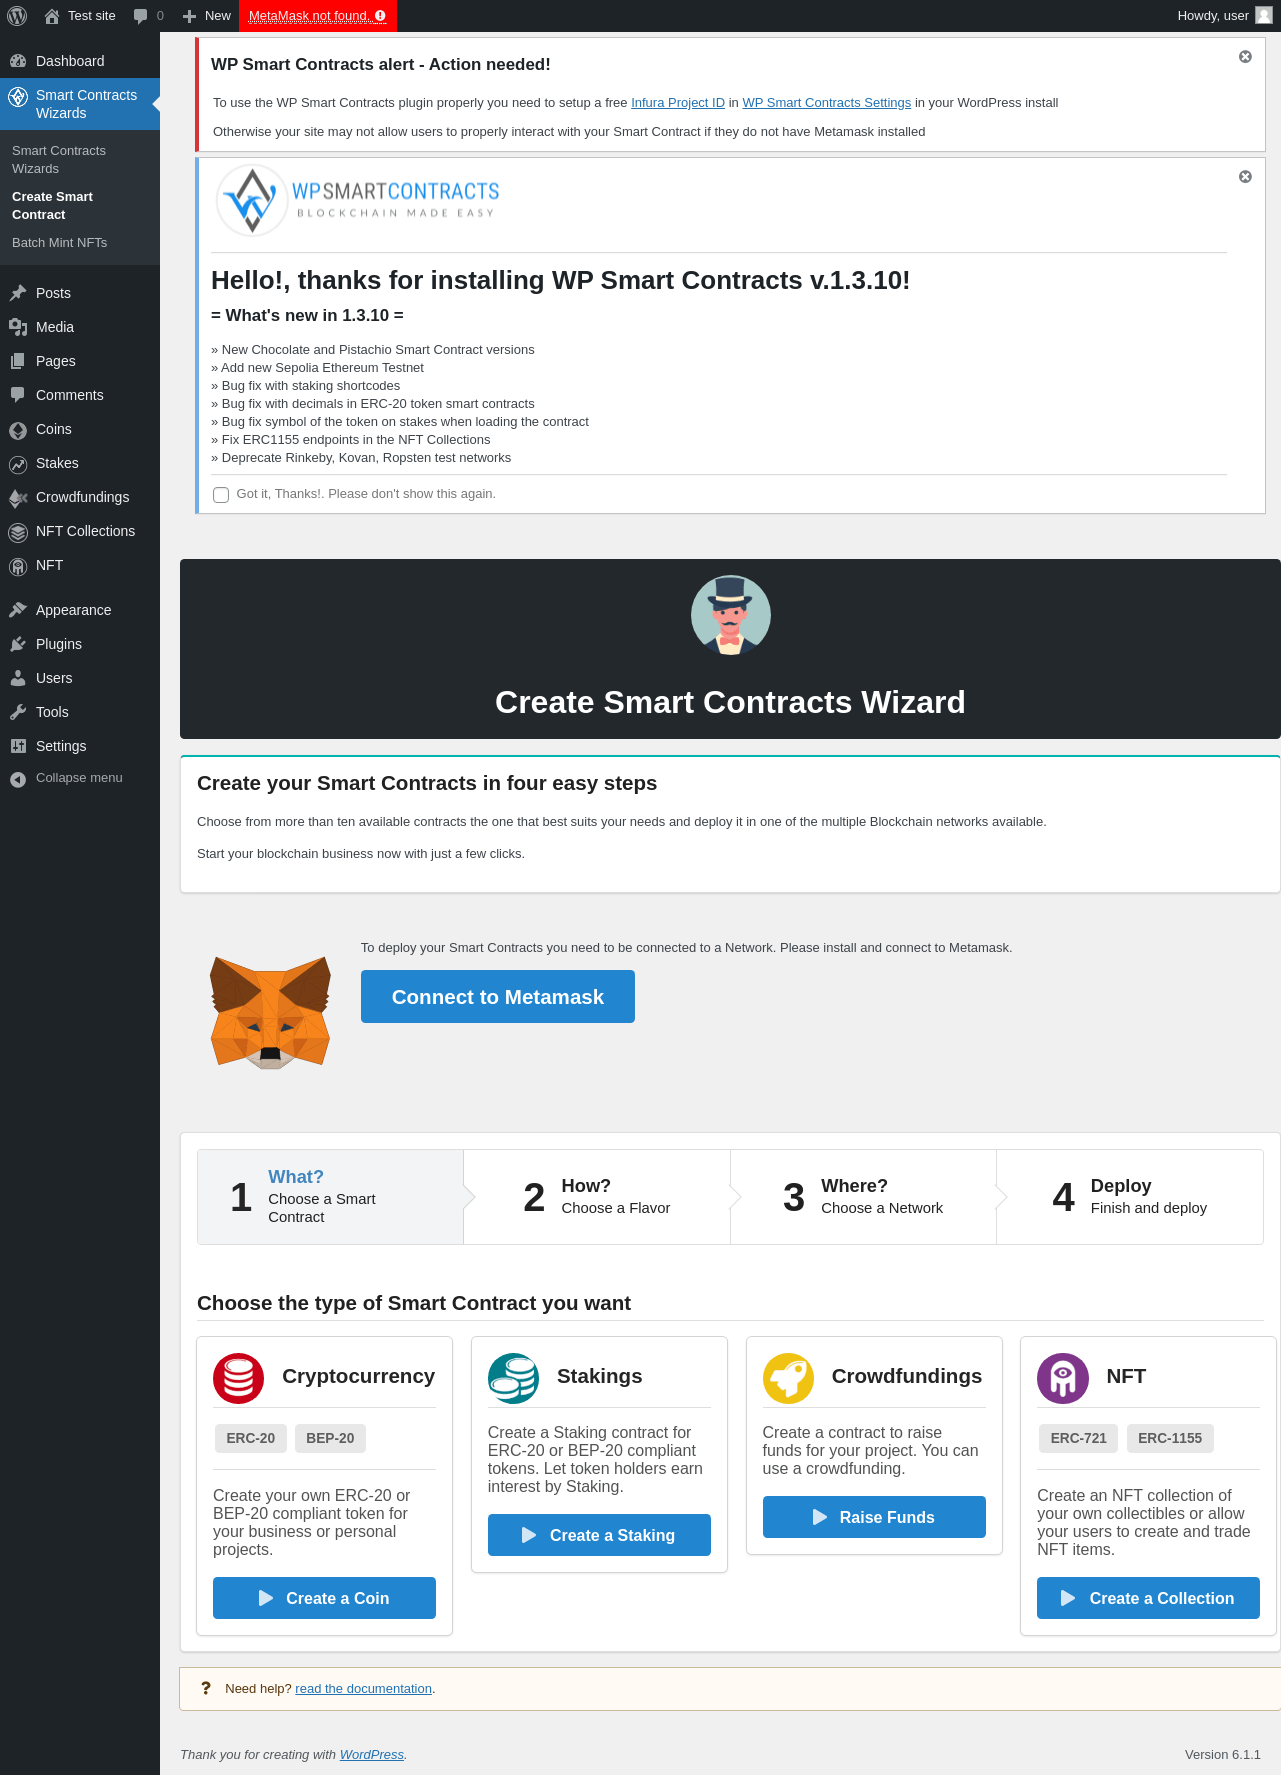
Task: Open the Infura Project ID link
Action: coord(678,103)
